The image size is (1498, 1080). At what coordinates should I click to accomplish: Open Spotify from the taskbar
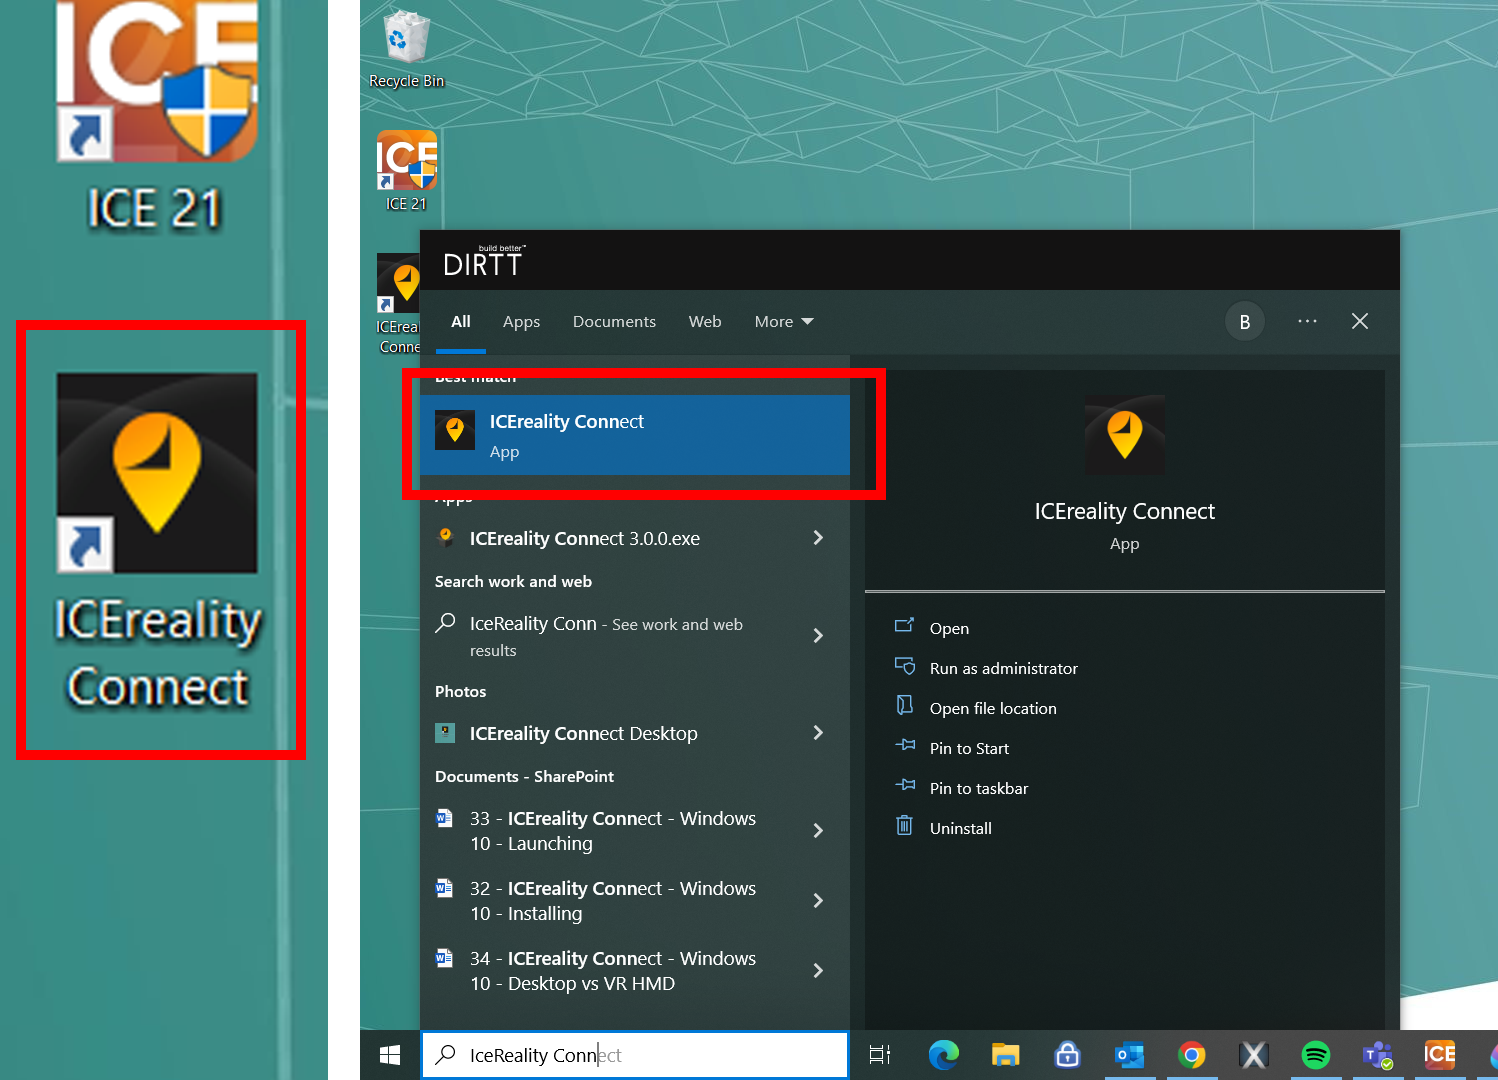pyautogui.click(x=1315, y=1055)
